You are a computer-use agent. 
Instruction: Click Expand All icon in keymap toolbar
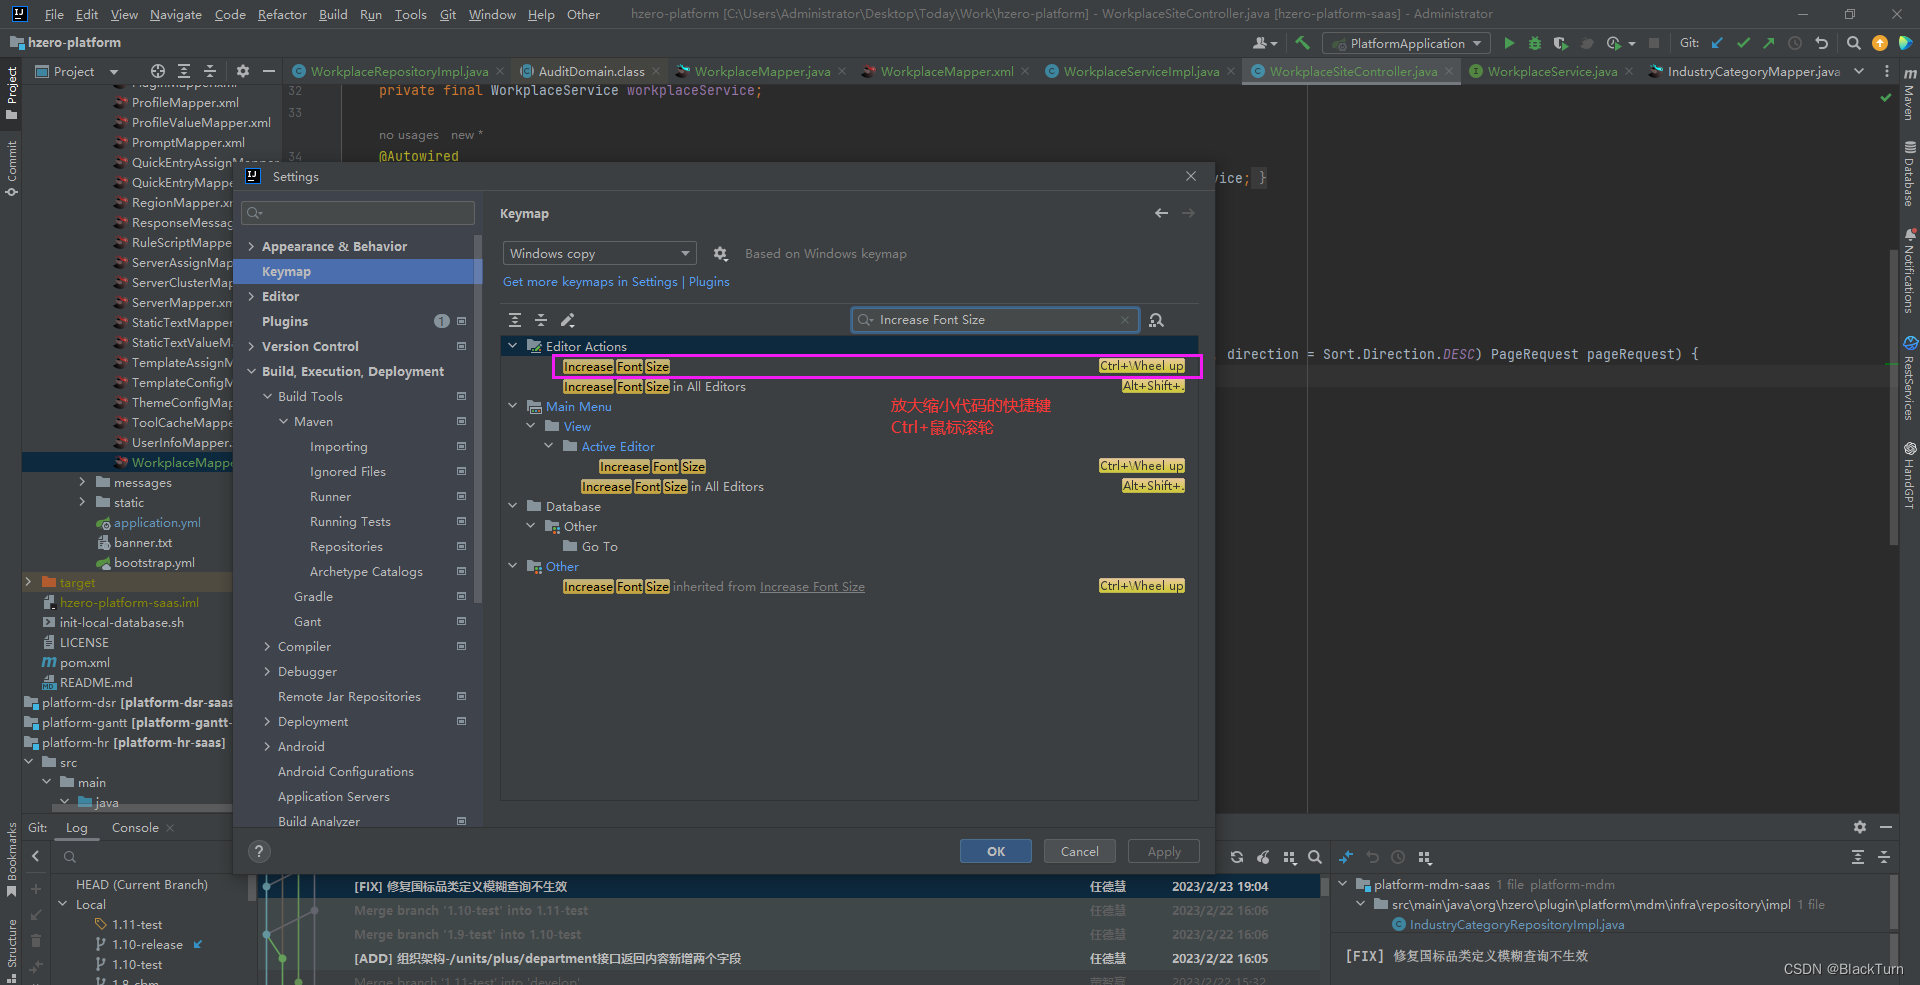click(515, 320)
